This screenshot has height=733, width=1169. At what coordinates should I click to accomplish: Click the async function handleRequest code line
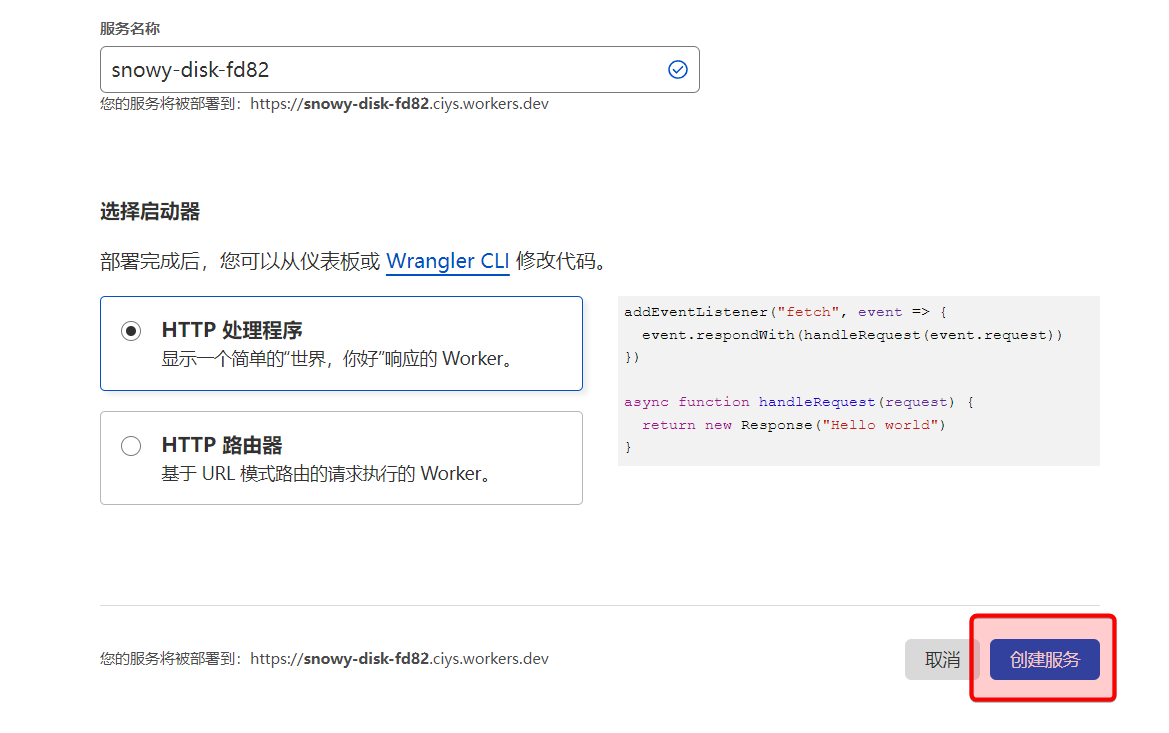[798, 402]
